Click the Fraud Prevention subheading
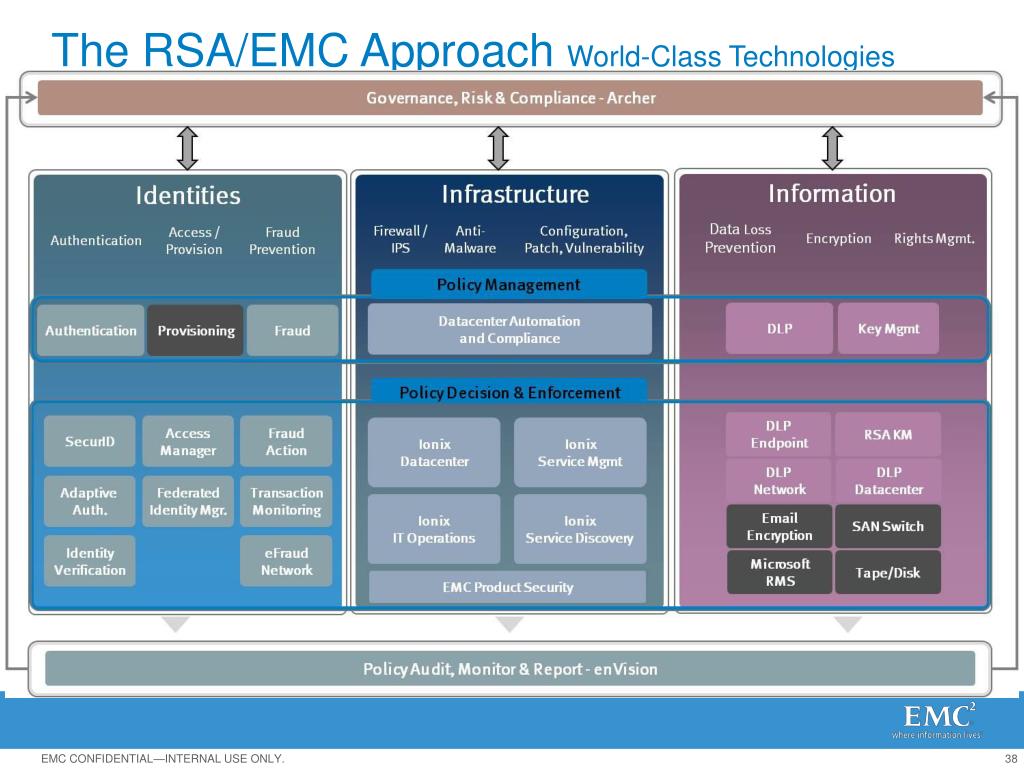The height and width of the screenshot is (768, 1024). click(282, 240)
